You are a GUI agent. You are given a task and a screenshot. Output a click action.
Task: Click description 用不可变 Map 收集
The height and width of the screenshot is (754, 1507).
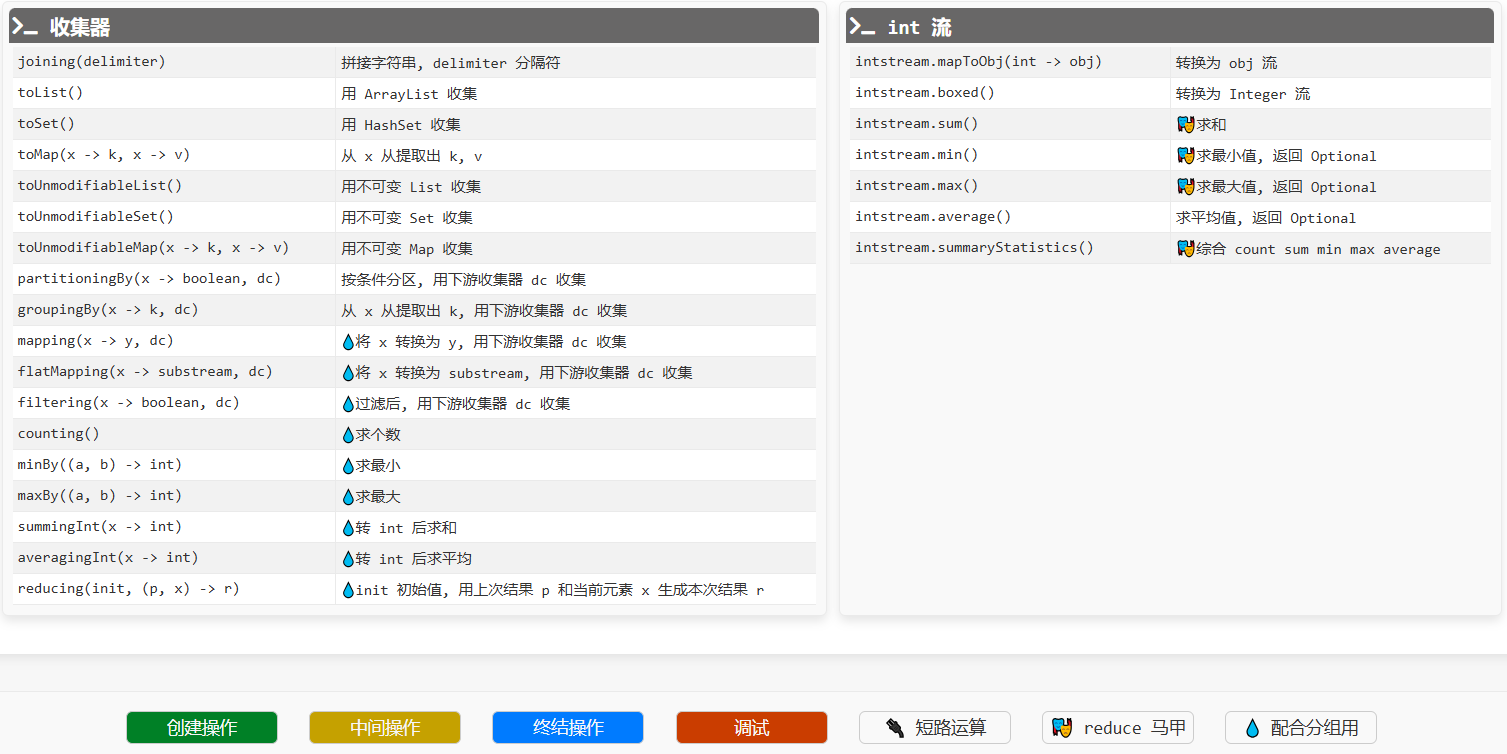point(407,249)
